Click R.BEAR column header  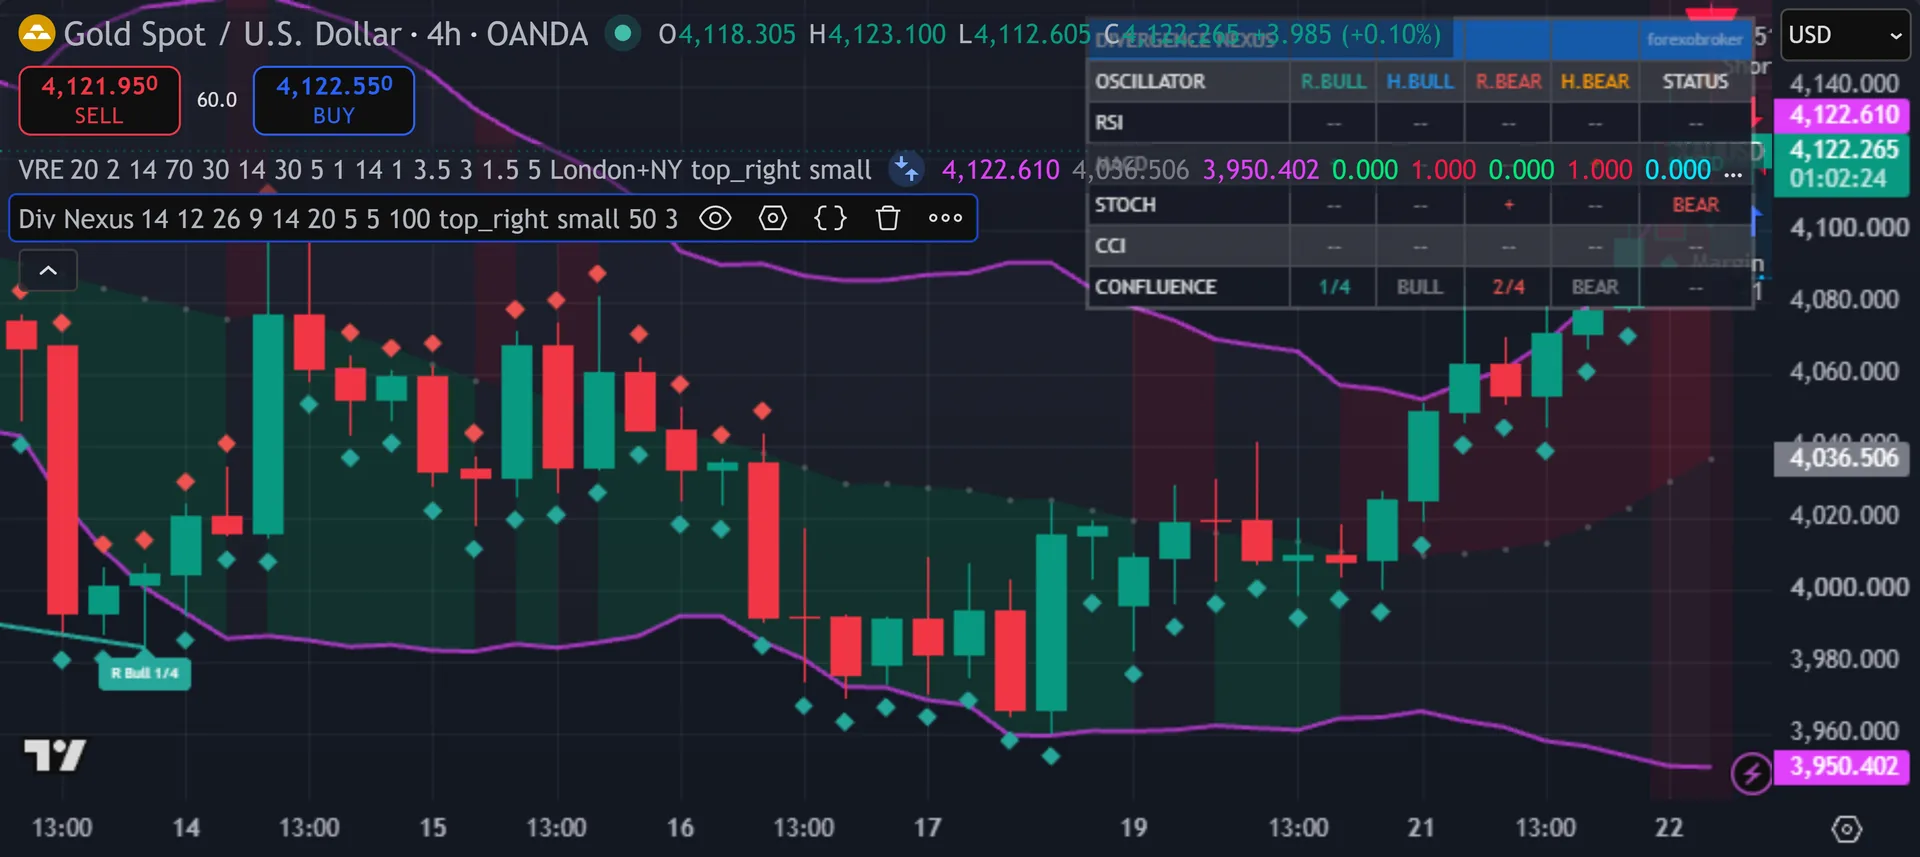click(x=1508, y=82)
